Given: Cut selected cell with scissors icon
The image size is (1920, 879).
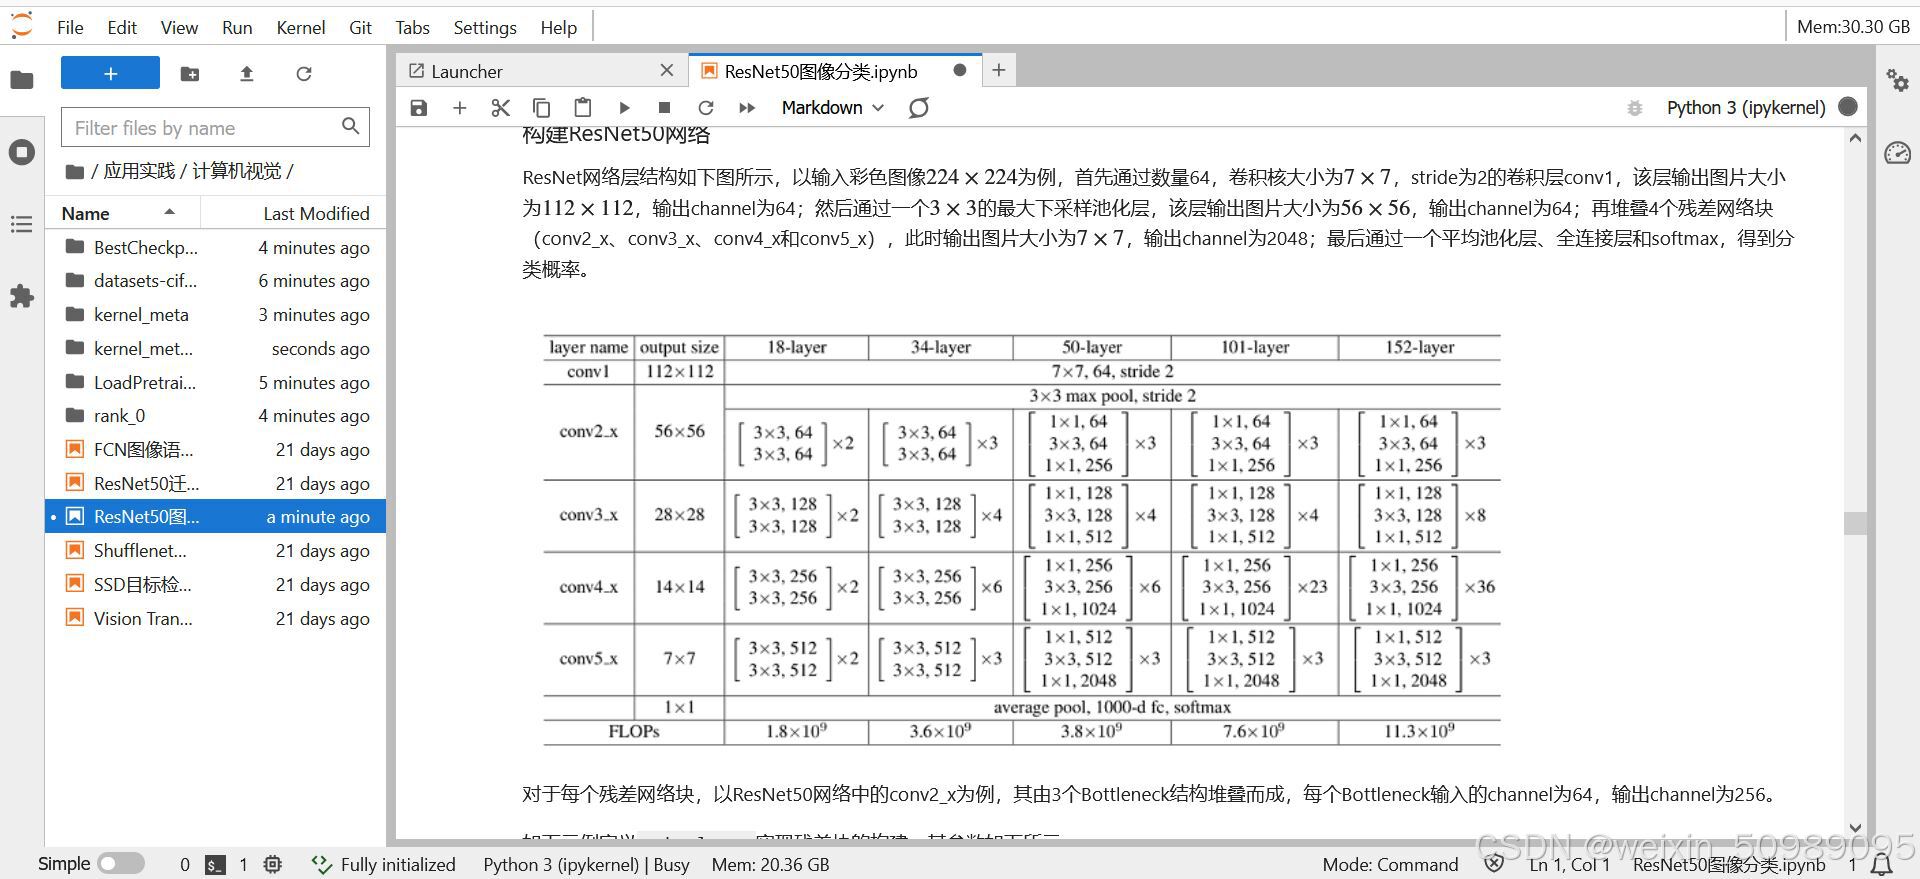Looking at the screenshot, I should [x=501, y=107].
